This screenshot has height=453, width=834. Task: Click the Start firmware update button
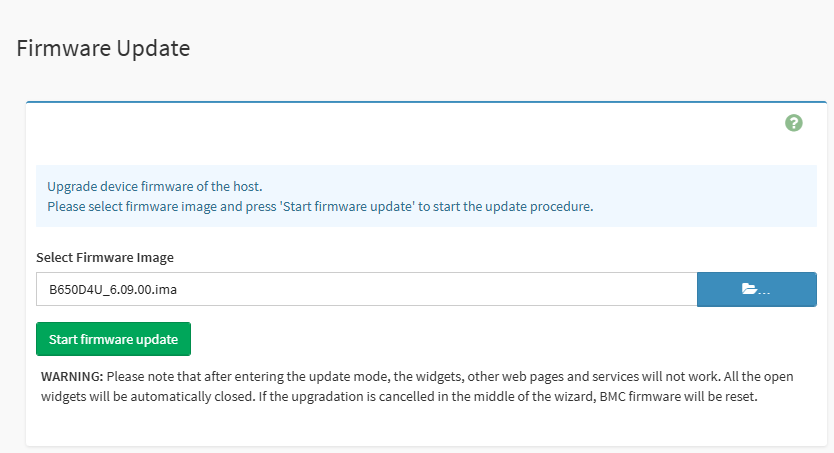point(113,339)
